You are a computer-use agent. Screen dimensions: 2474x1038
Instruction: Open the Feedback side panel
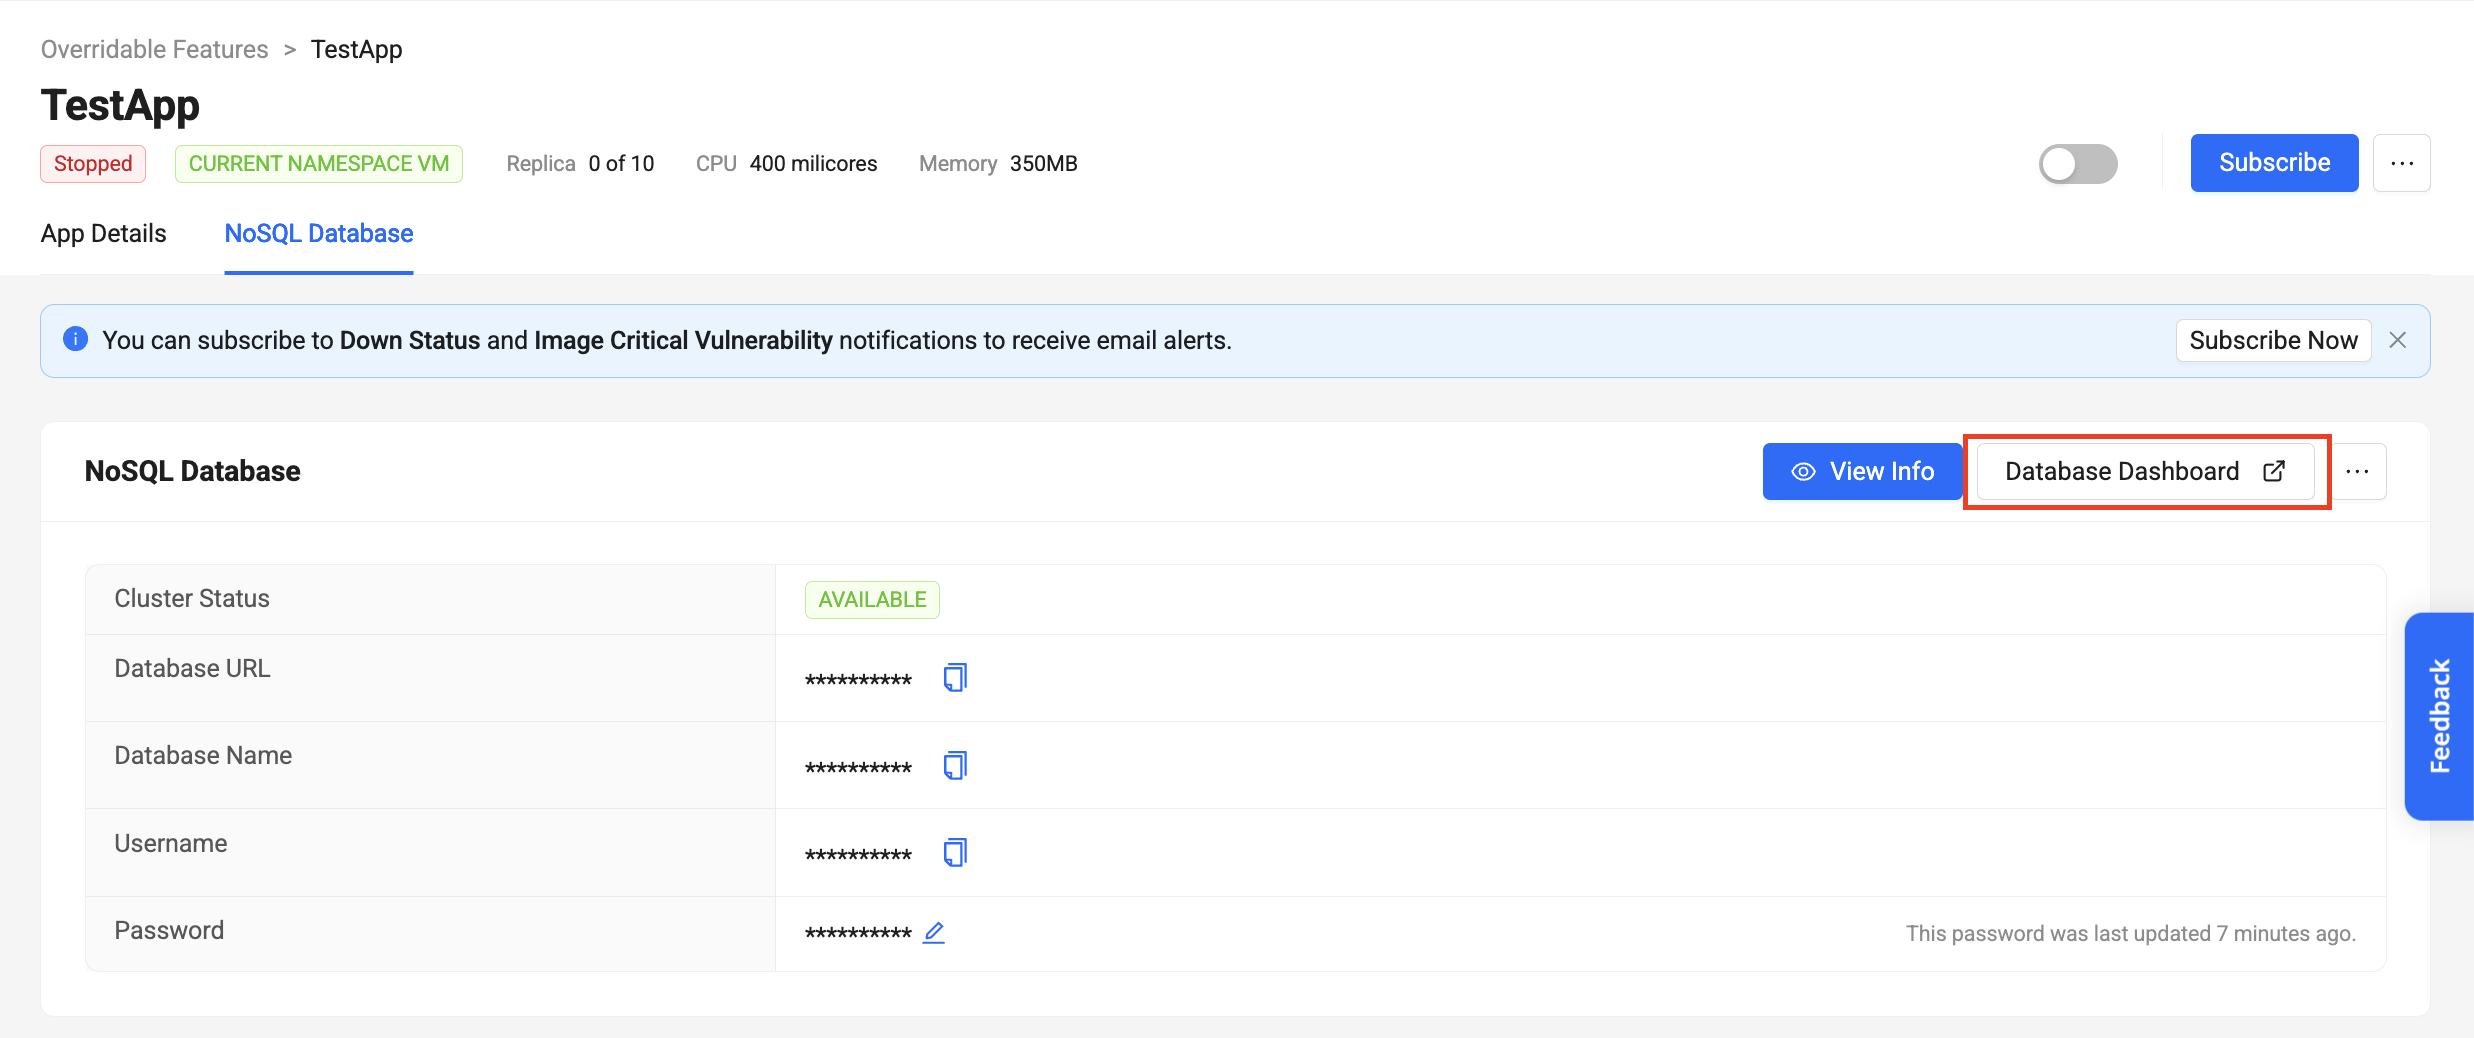click(2440, 716)
